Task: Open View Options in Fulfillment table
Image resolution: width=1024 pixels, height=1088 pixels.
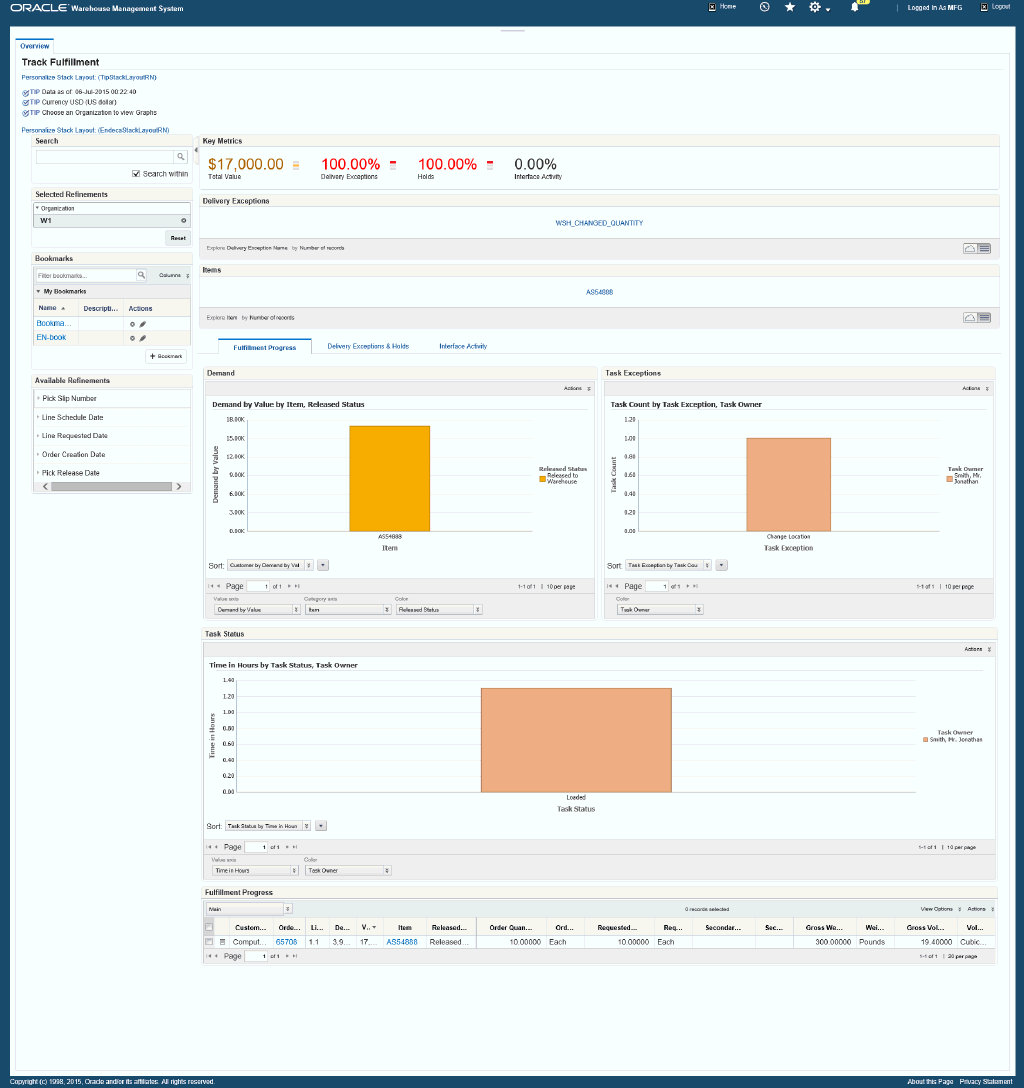Action: (x=940, y=909)
